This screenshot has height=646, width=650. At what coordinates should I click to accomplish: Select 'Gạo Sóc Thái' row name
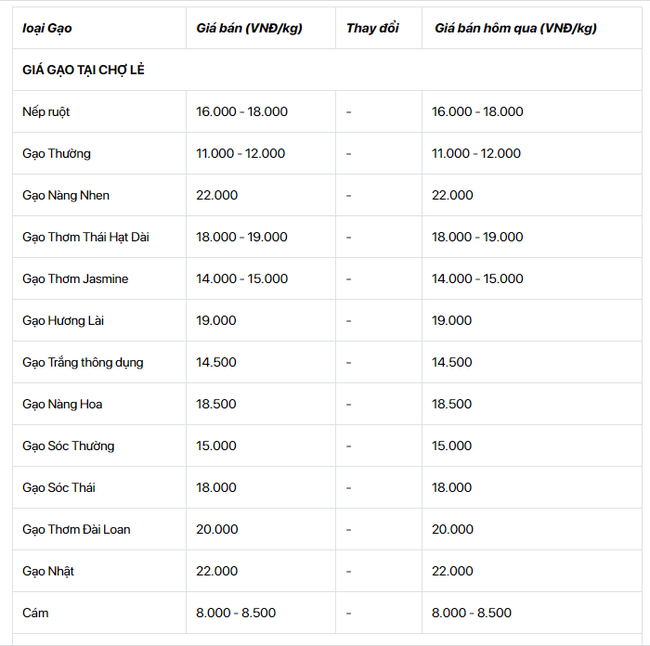point(59,488)
